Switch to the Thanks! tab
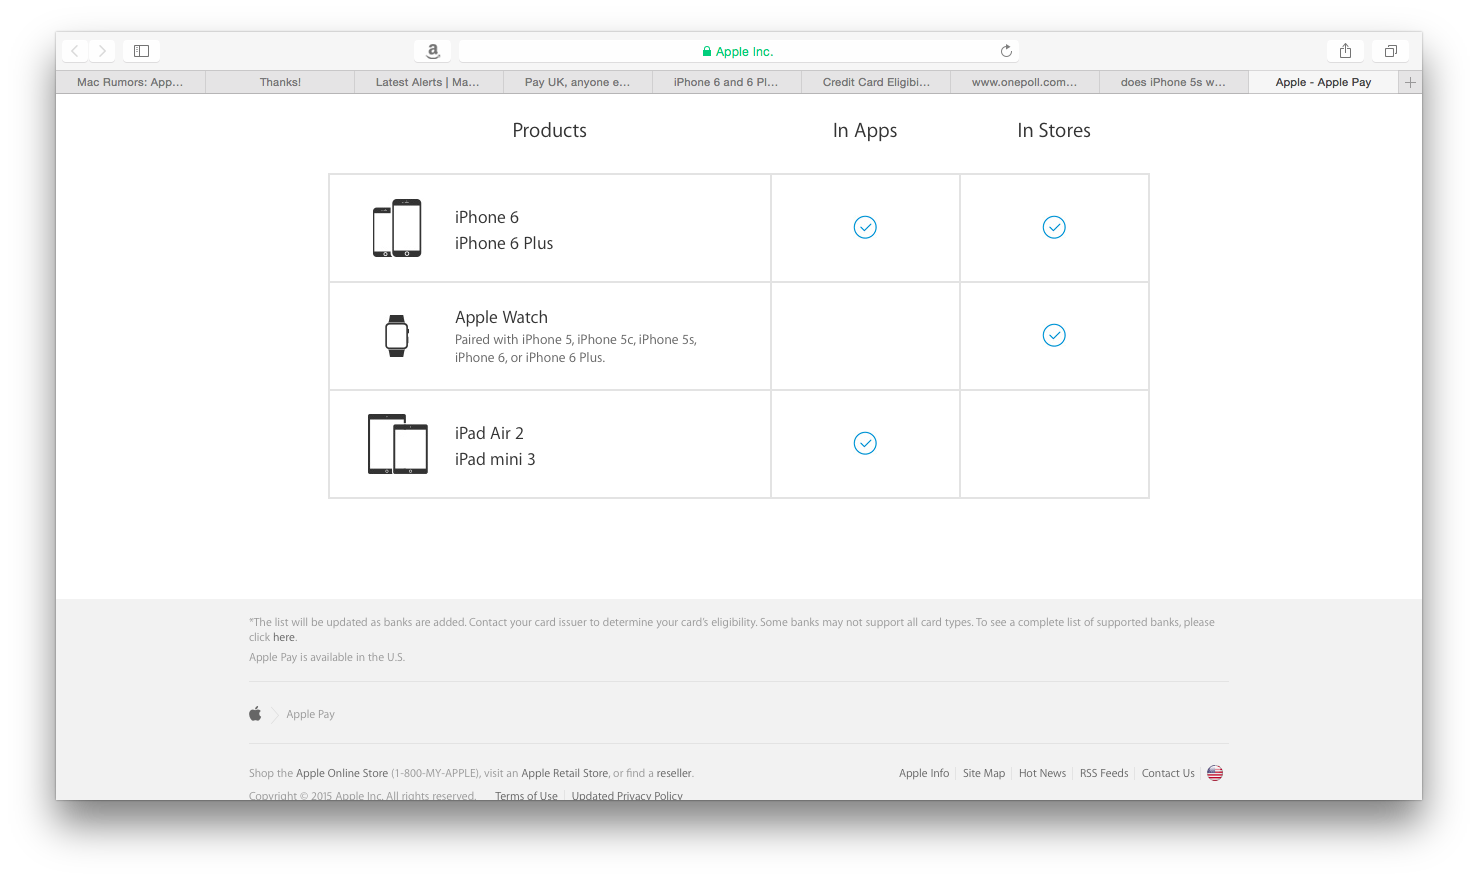The width and height of the screenshot is (1478, 880). tap(280, 82)
